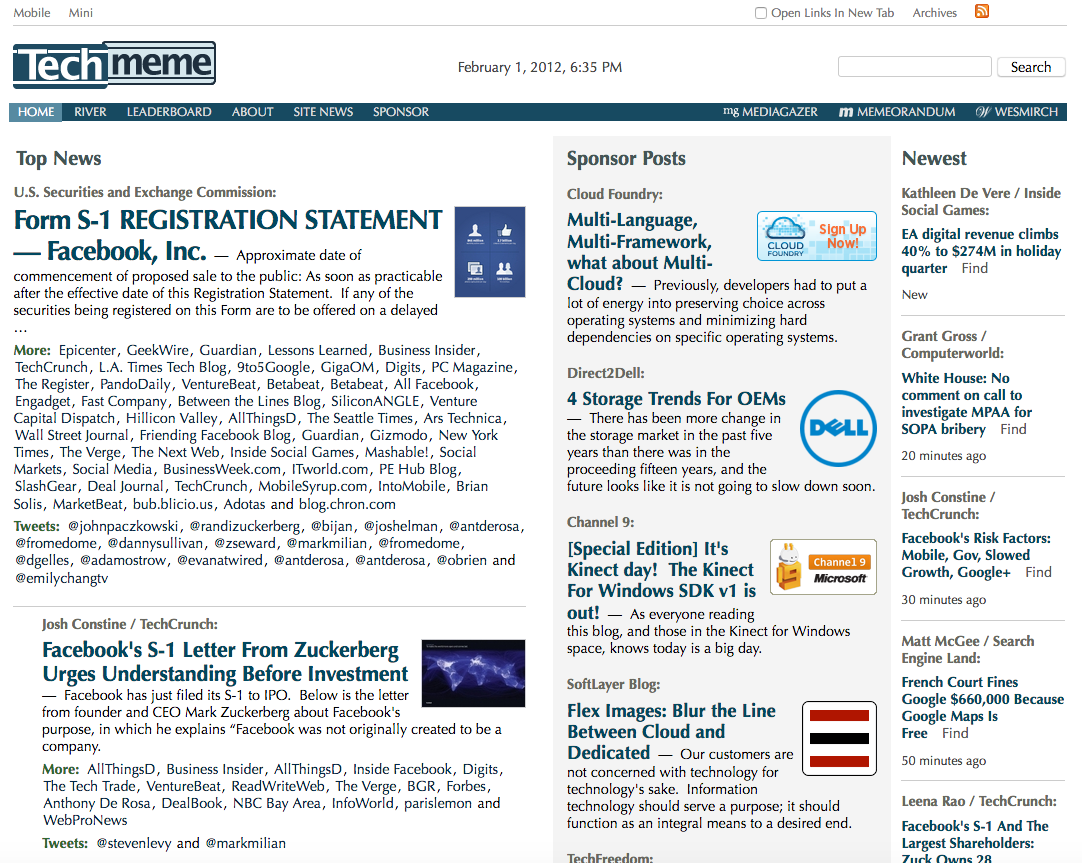Open the Archives link
Image resolution: width=1082 pixels, height=863 pixels.
pyautogui.click(x=934, y=12)
